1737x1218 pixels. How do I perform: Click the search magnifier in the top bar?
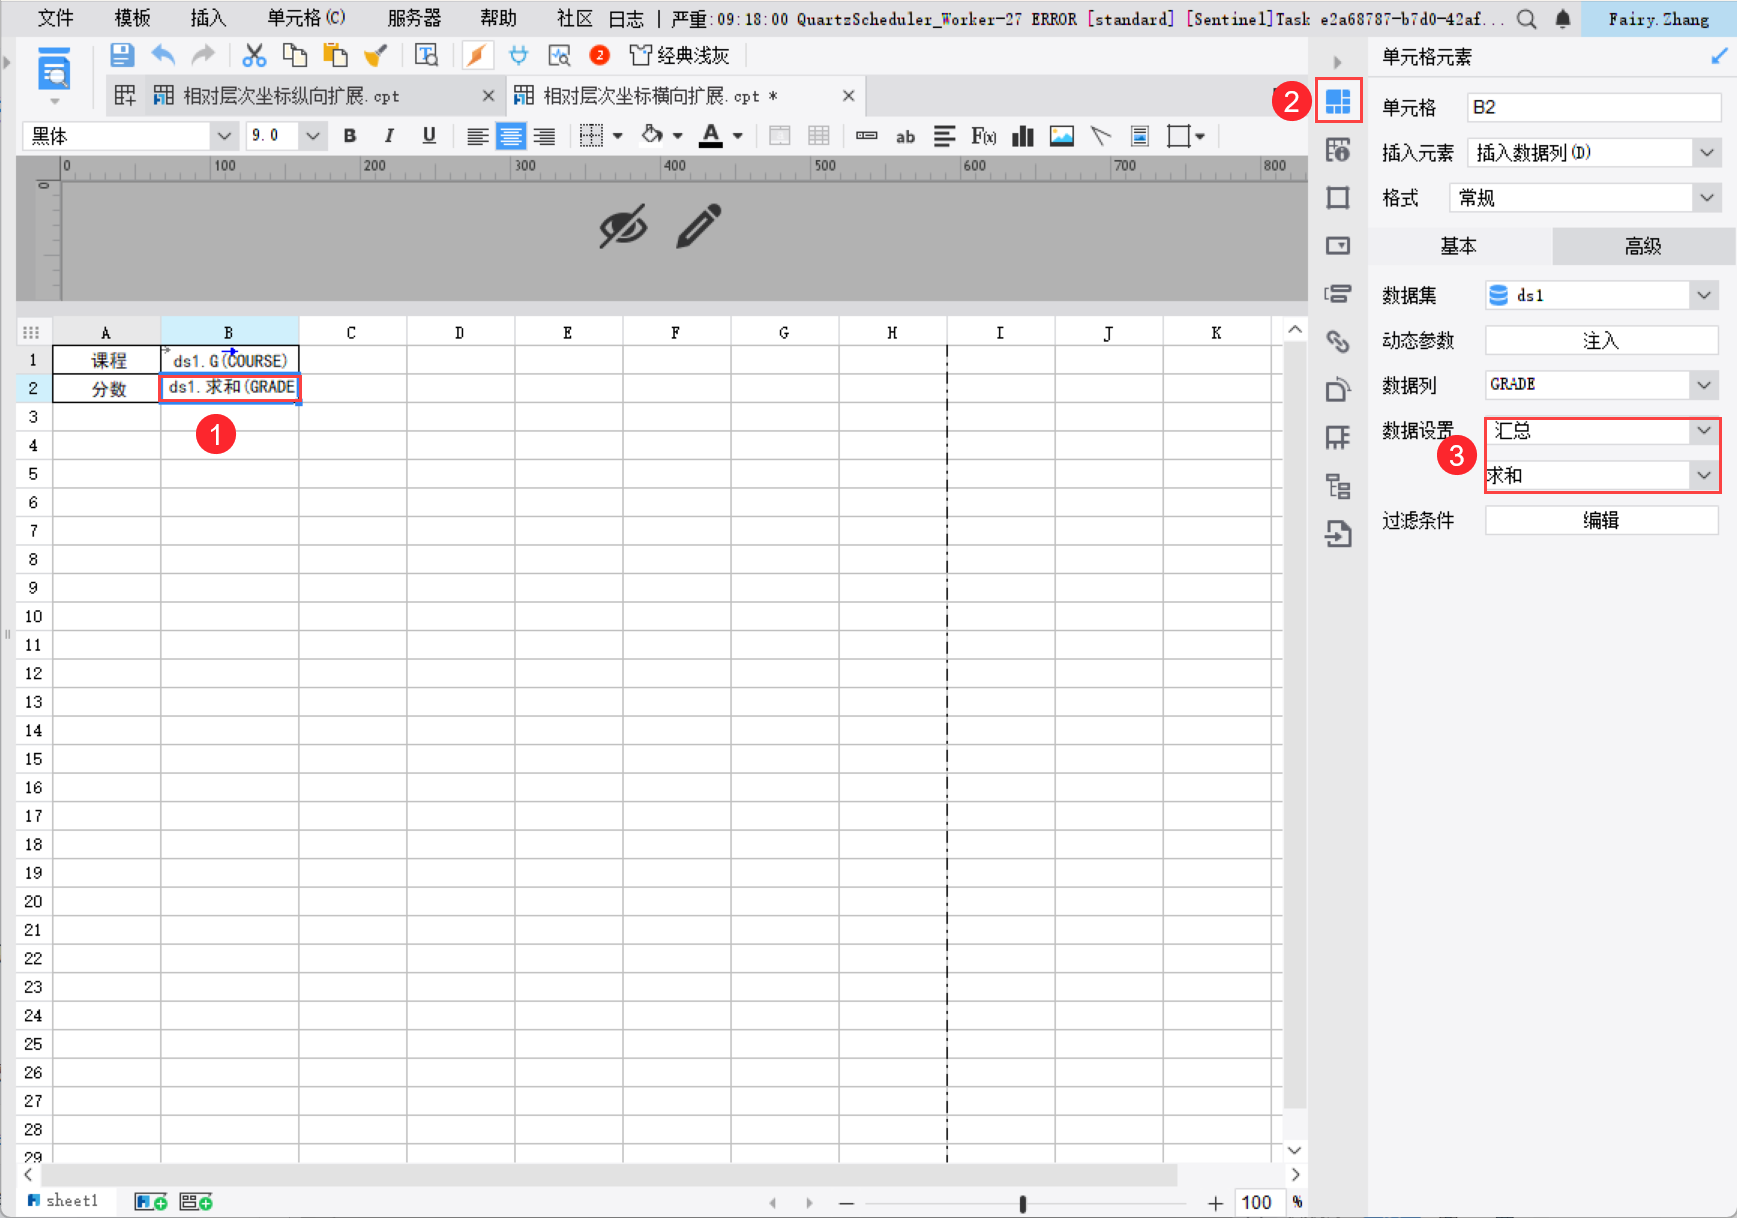(x=1526, y=19)
